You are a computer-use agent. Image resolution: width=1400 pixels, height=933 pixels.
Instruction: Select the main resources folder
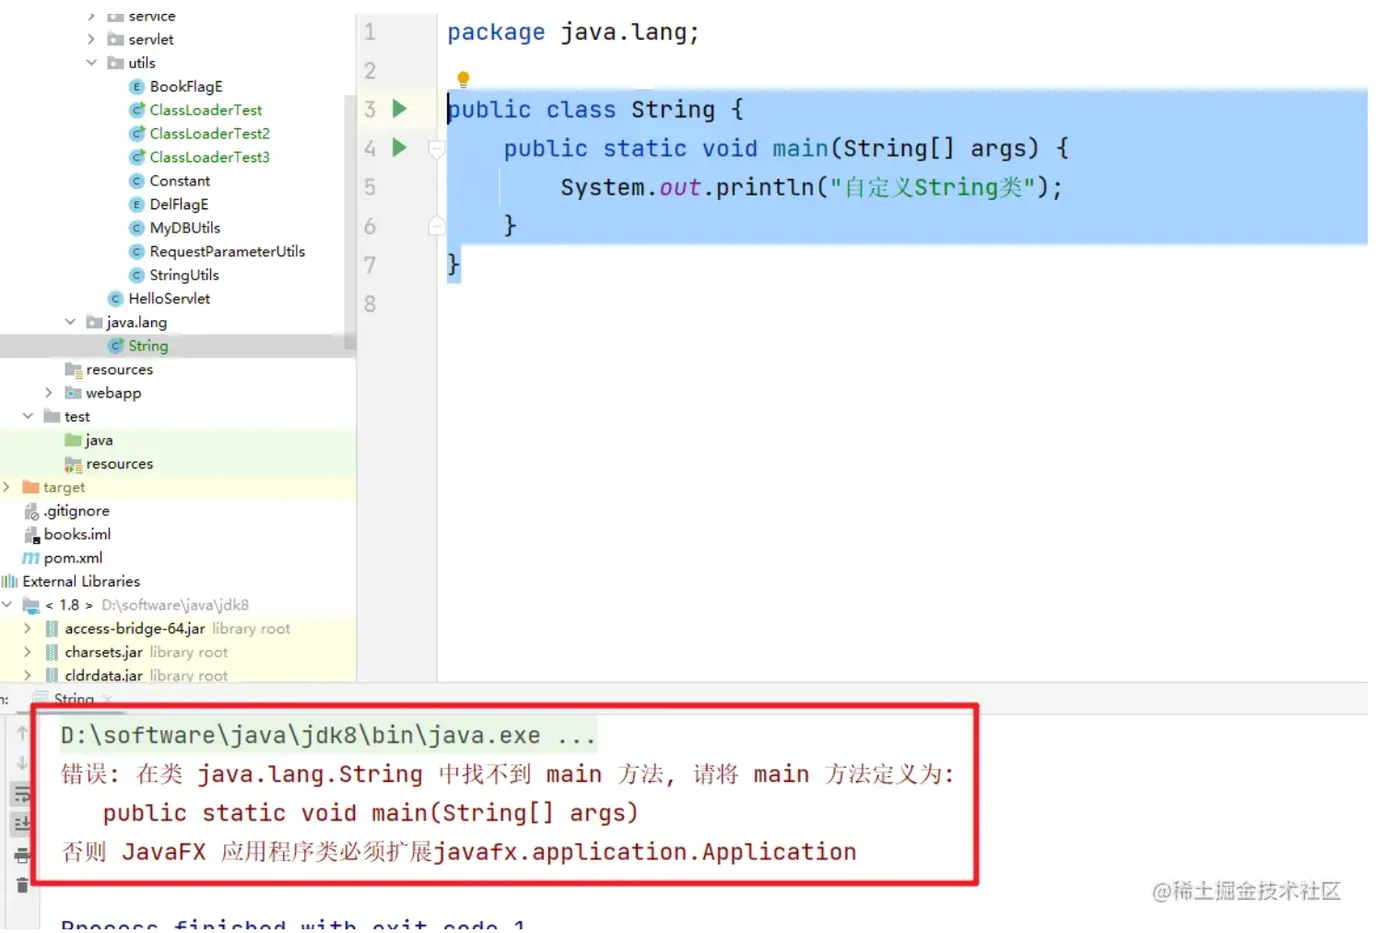119,369
